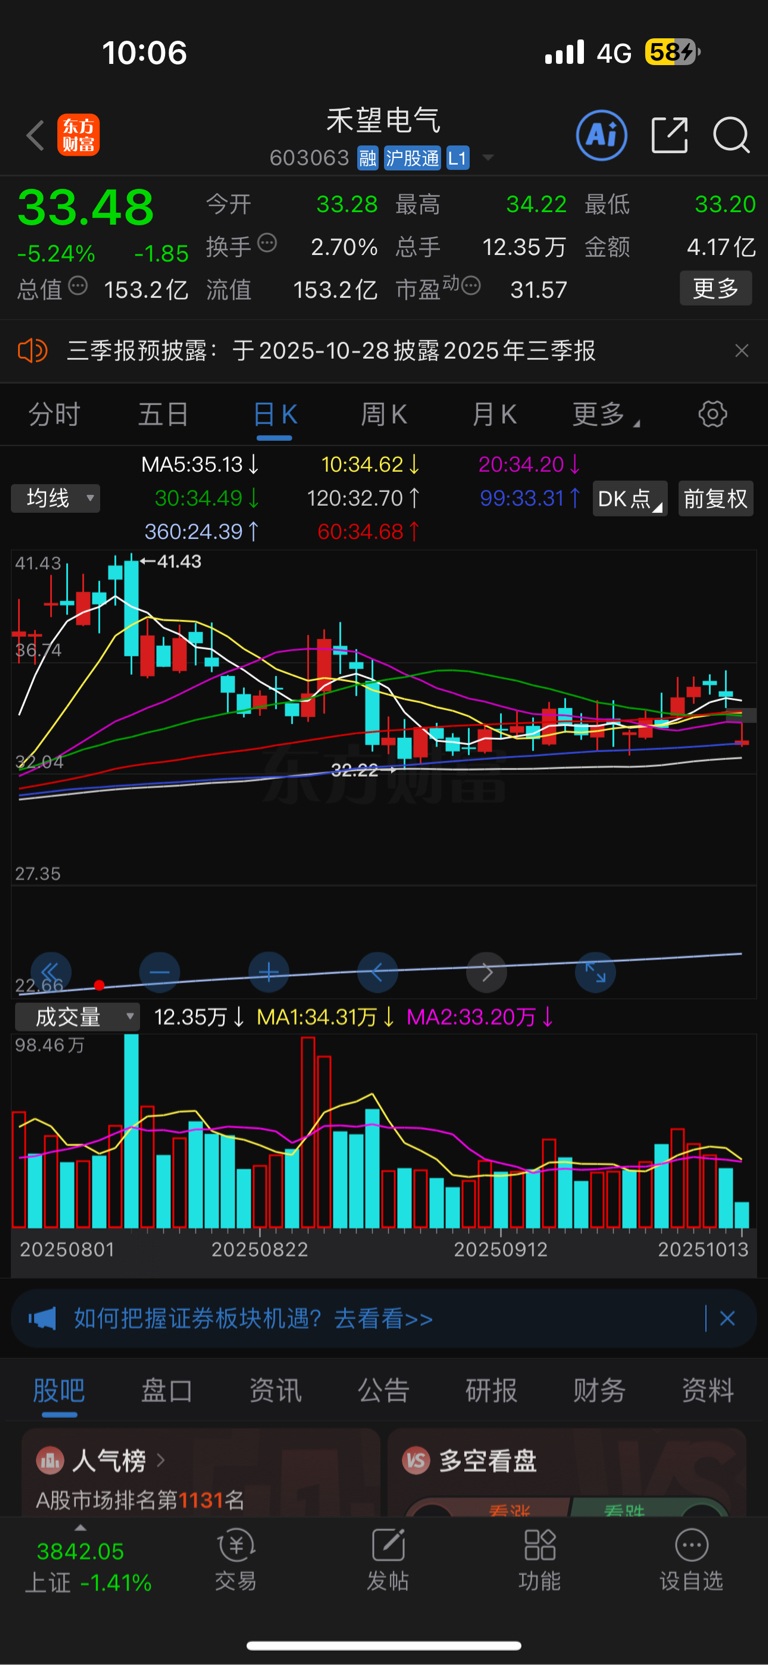Screen dimensions: 768x1665
Task: Tap info icon beside 总值
Action: point(78,286)
